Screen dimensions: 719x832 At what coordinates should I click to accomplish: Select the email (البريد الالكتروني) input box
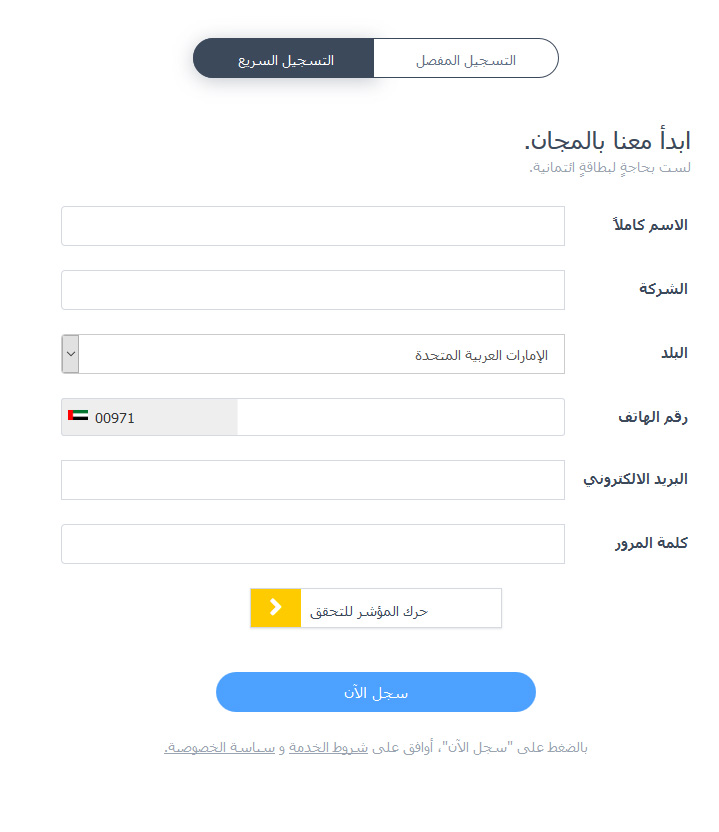[312, 480]
